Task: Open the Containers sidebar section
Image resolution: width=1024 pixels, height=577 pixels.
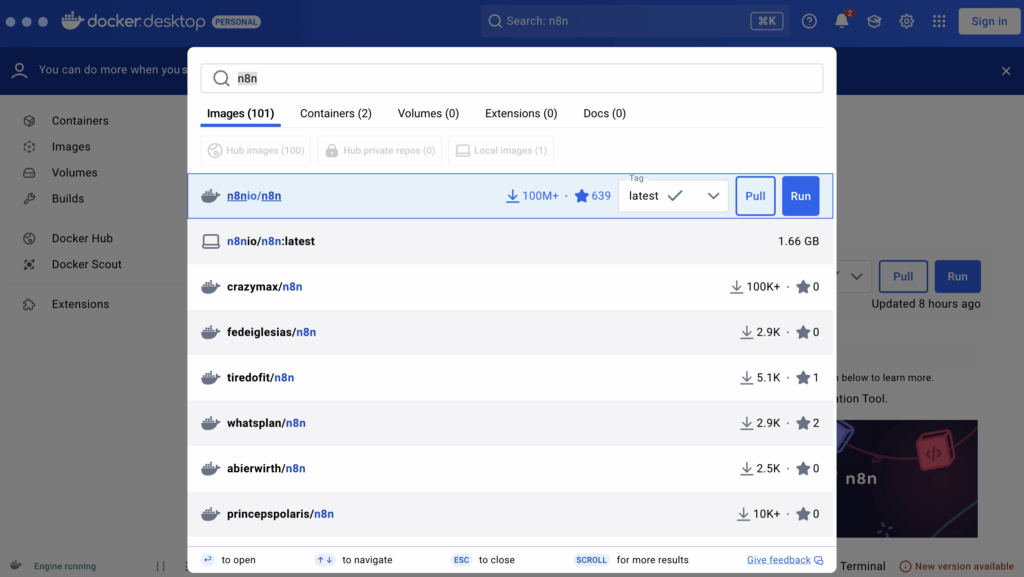Action: (x=80, y=121)
